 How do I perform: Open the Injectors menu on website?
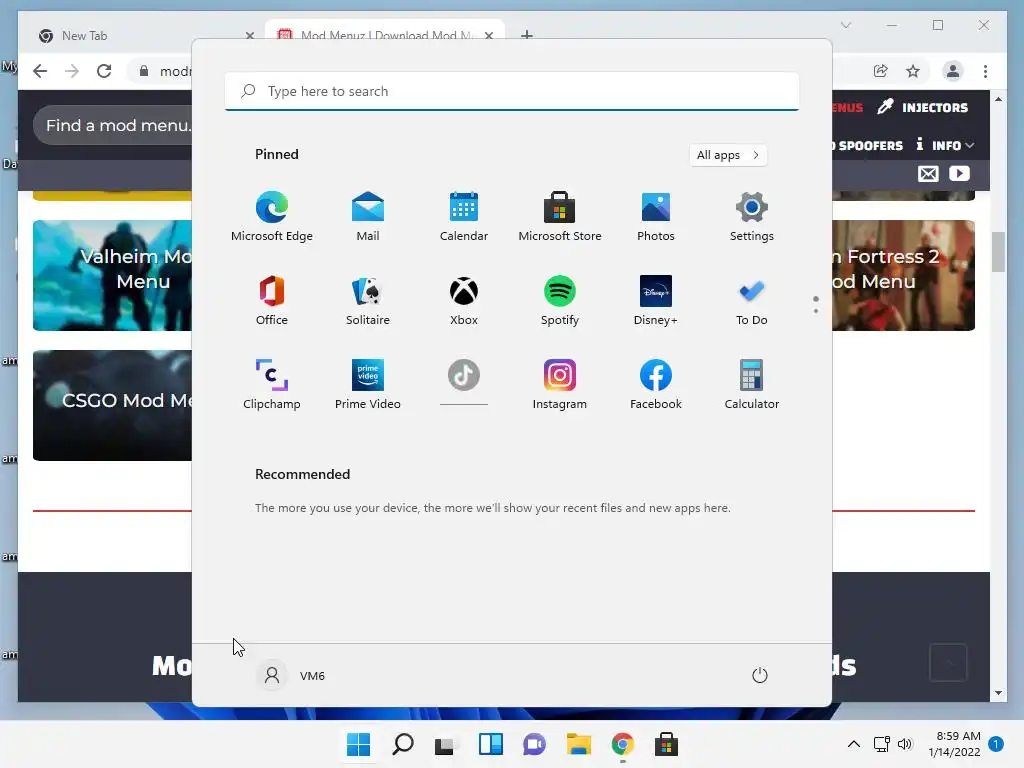(x=923, y=107)
